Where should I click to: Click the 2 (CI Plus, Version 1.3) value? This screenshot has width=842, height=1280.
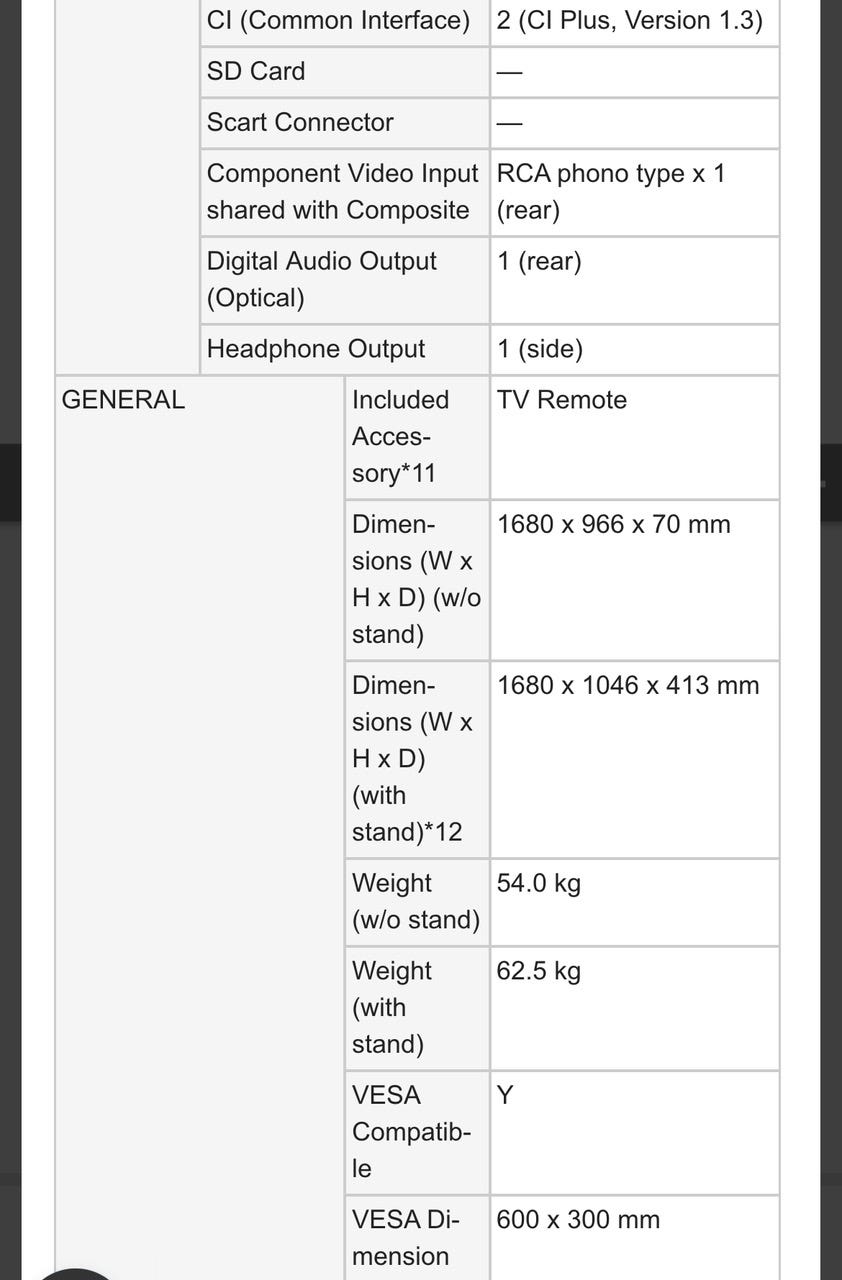[x=630, y=20]
